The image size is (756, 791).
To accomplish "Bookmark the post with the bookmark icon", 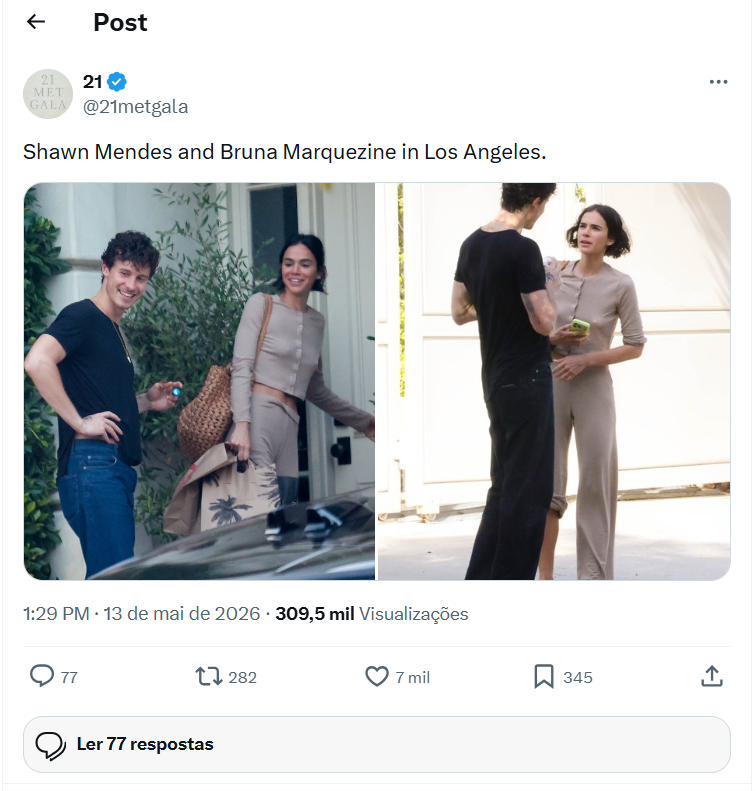I will (x=544, y=676).
